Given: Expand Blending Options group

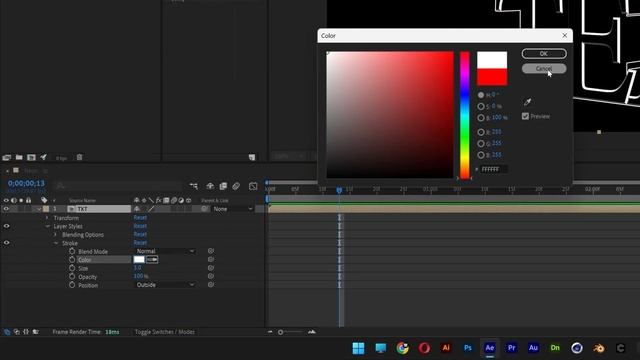Looking at the screenshot, I should 56,235.
